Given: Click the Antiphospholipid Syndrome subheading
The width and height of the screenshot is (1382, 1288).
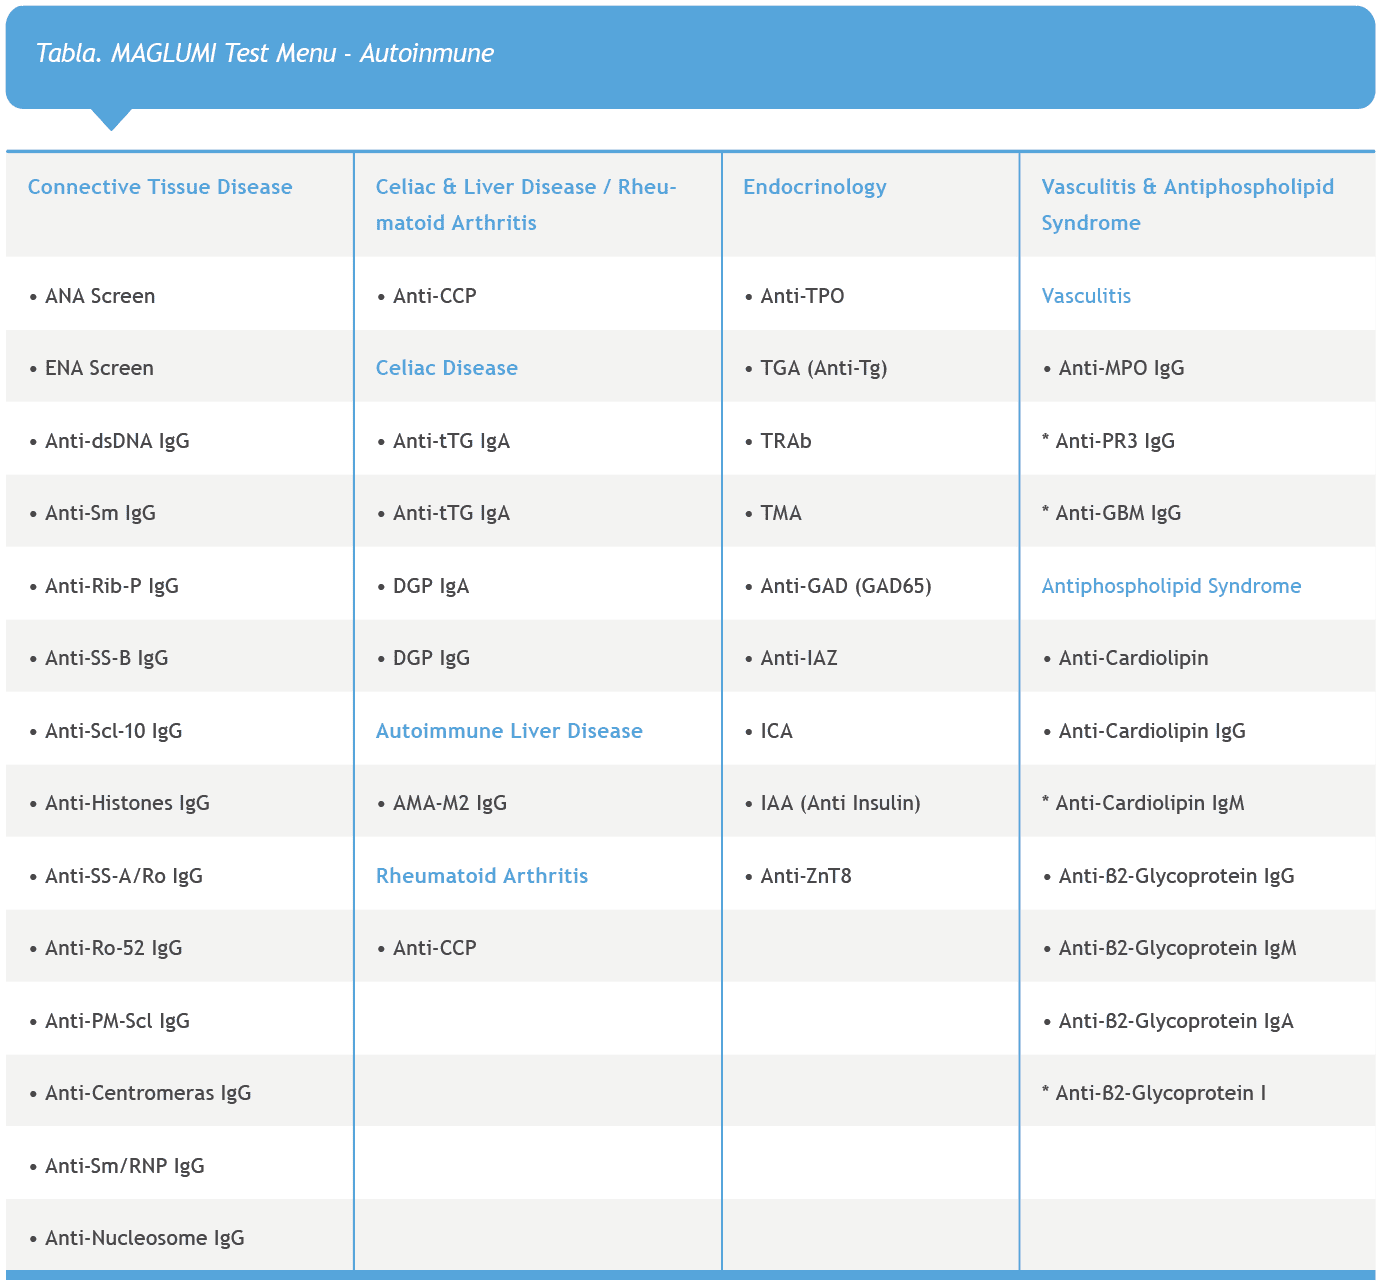Looking at the screenshot, I should coord(1171,586).
